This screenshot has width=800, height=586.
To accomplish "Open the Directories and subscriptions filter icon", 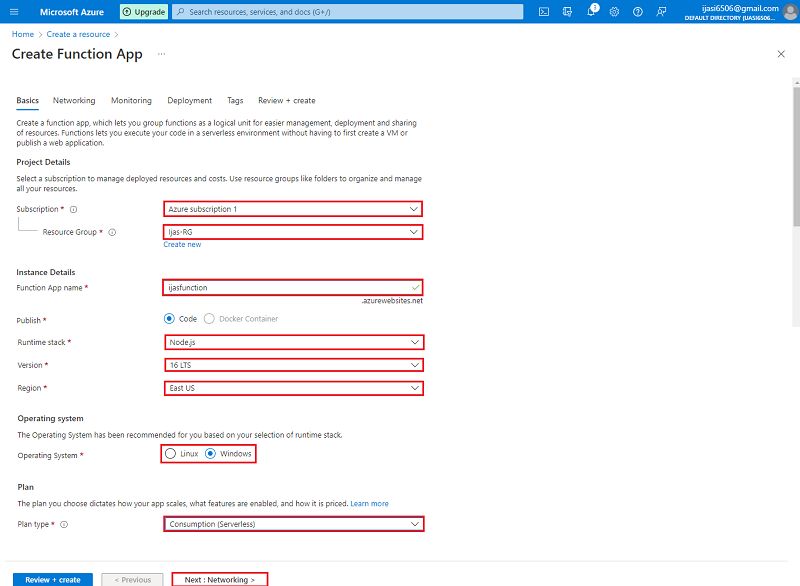I will coord(567,11).
